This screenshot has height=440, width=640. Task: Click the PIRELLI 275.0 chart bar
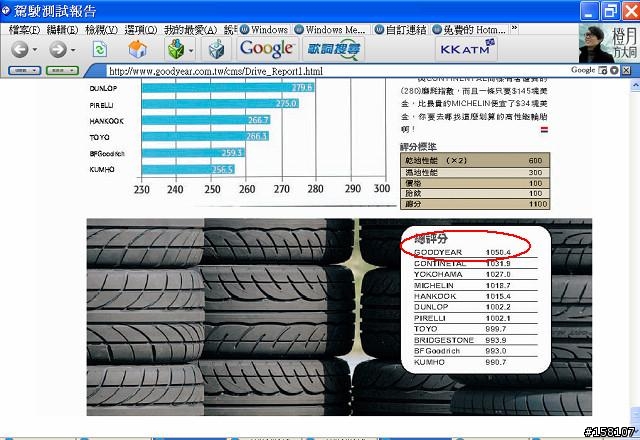220,104
